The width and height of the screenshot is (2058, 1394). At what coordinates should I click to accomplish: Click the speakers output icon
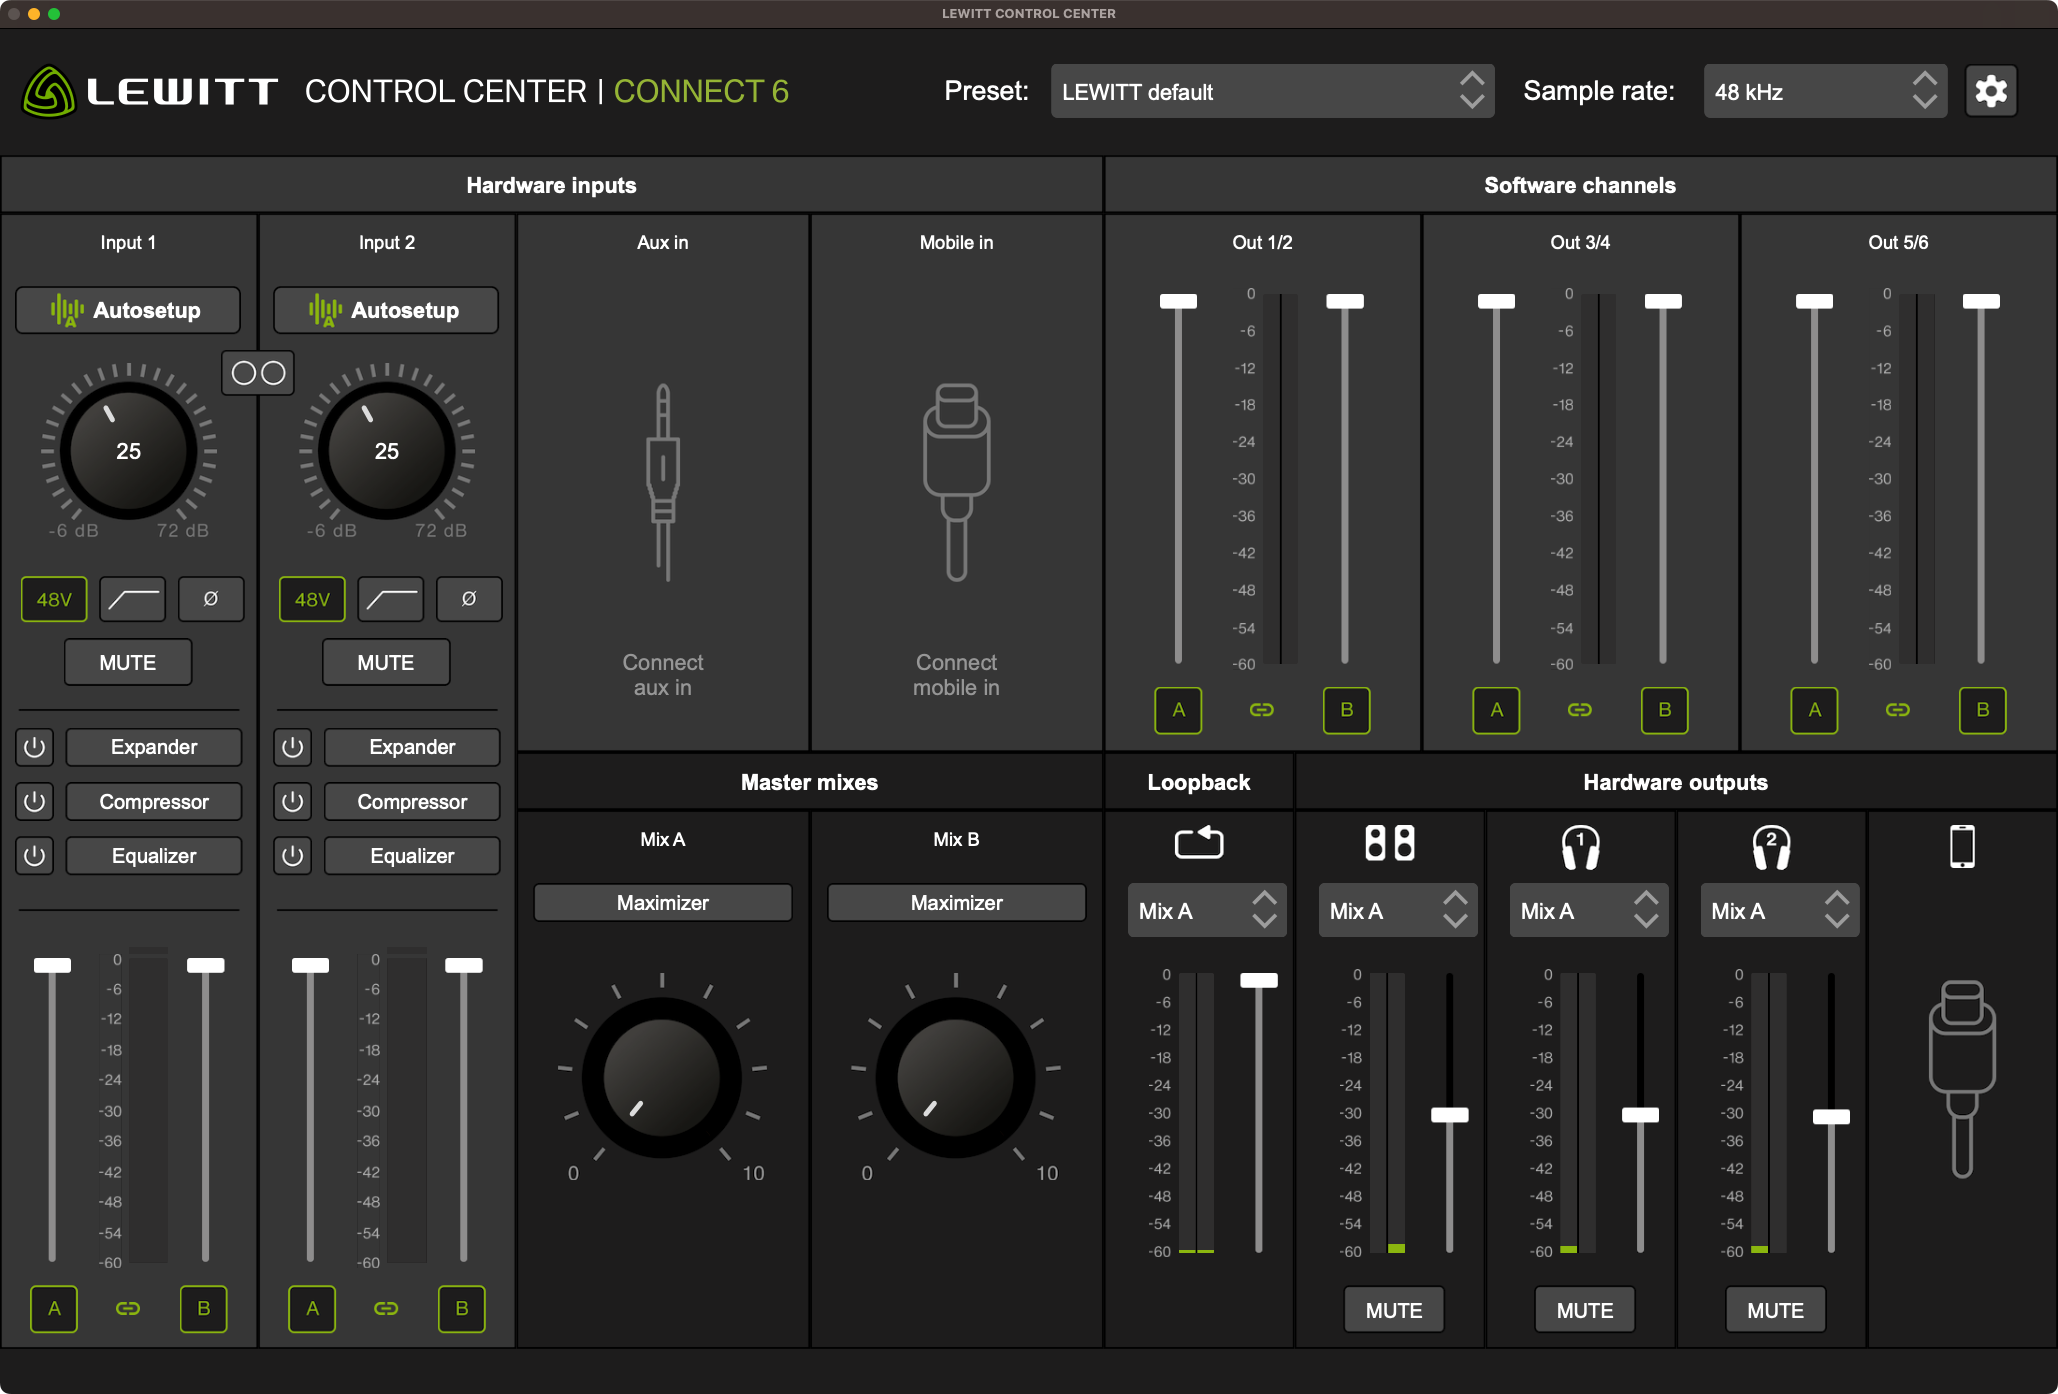click(1390, 843)
